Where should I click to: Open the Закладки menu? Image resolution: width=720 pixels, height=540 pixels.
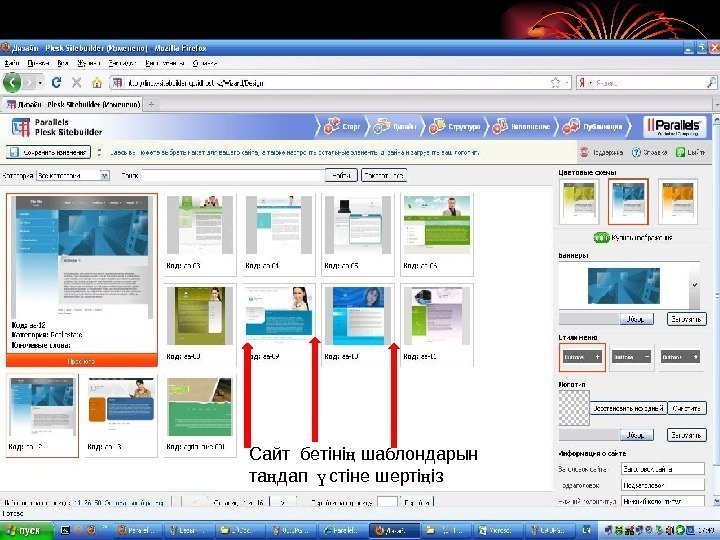click(x=123, y=63)
